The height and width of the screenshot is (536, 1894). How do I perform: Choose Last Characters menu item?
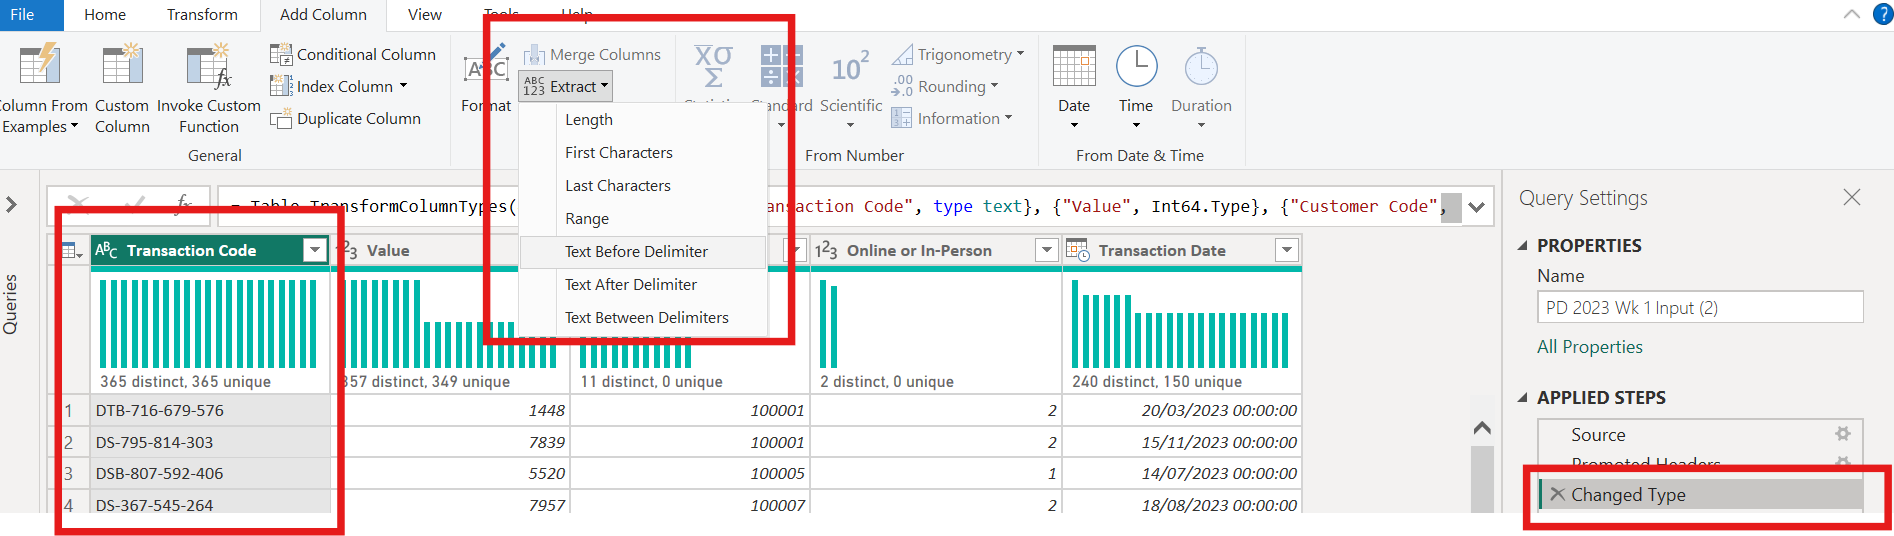coord(618,185)
